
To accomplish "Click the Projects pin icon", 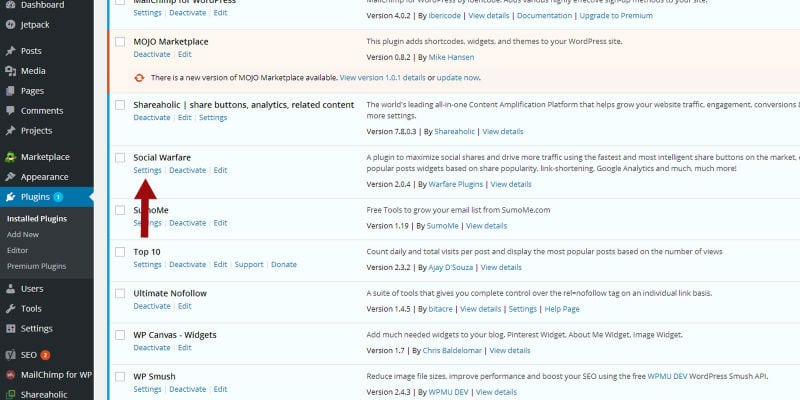I will [10, 131].
